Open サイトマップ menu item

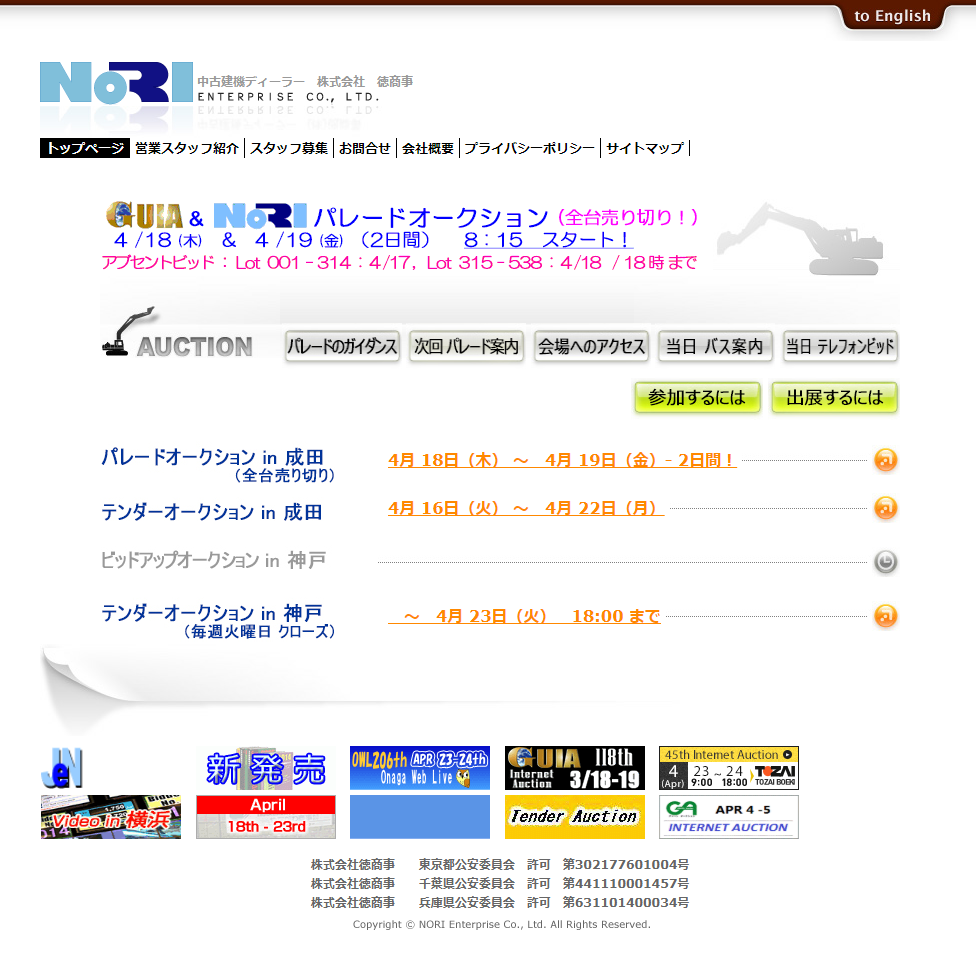coord(644,148)
